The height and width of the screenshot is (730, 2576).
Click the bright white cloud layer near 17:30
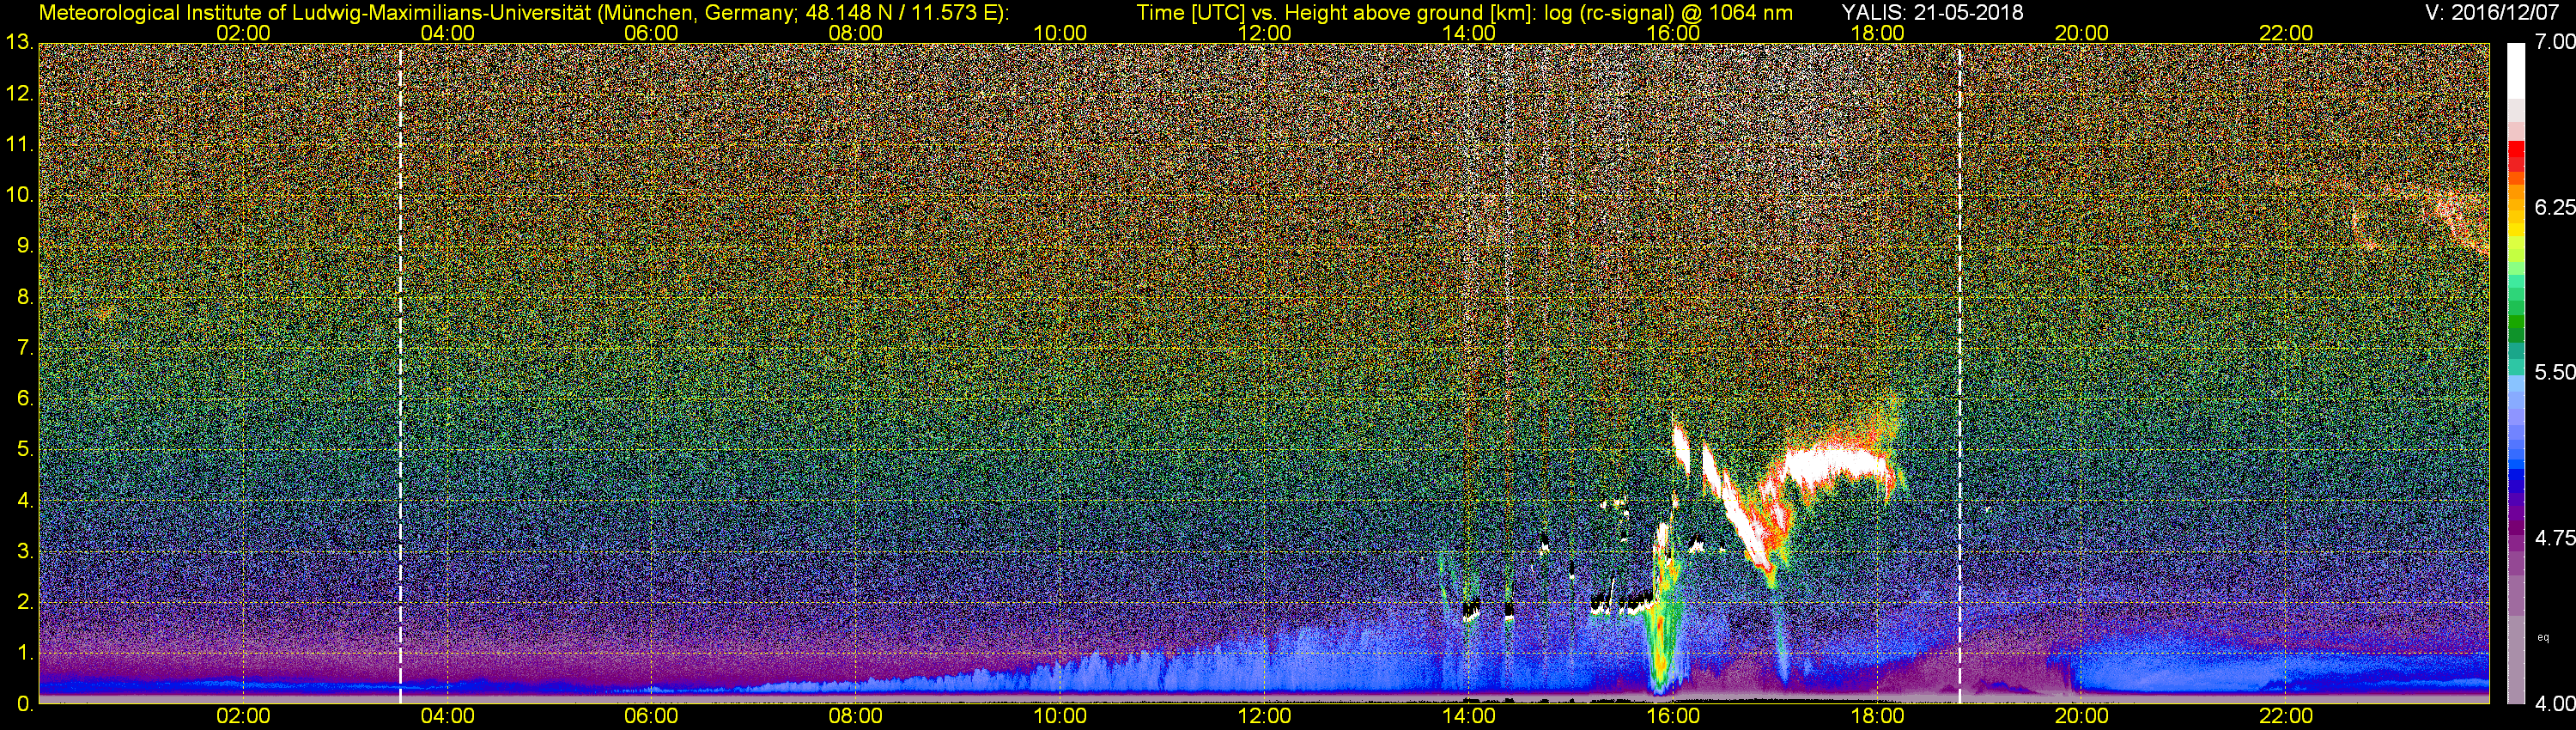tap(1835, 465)
